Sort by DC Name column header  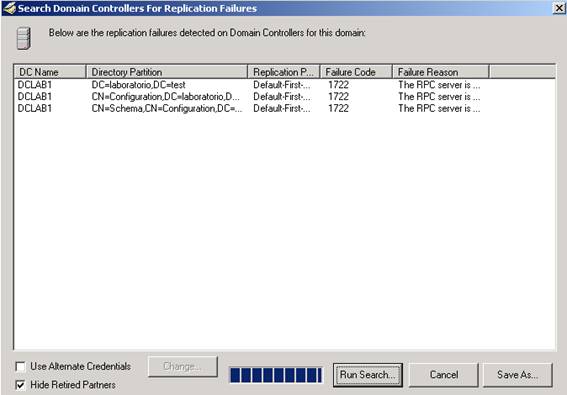coord(50,72)
